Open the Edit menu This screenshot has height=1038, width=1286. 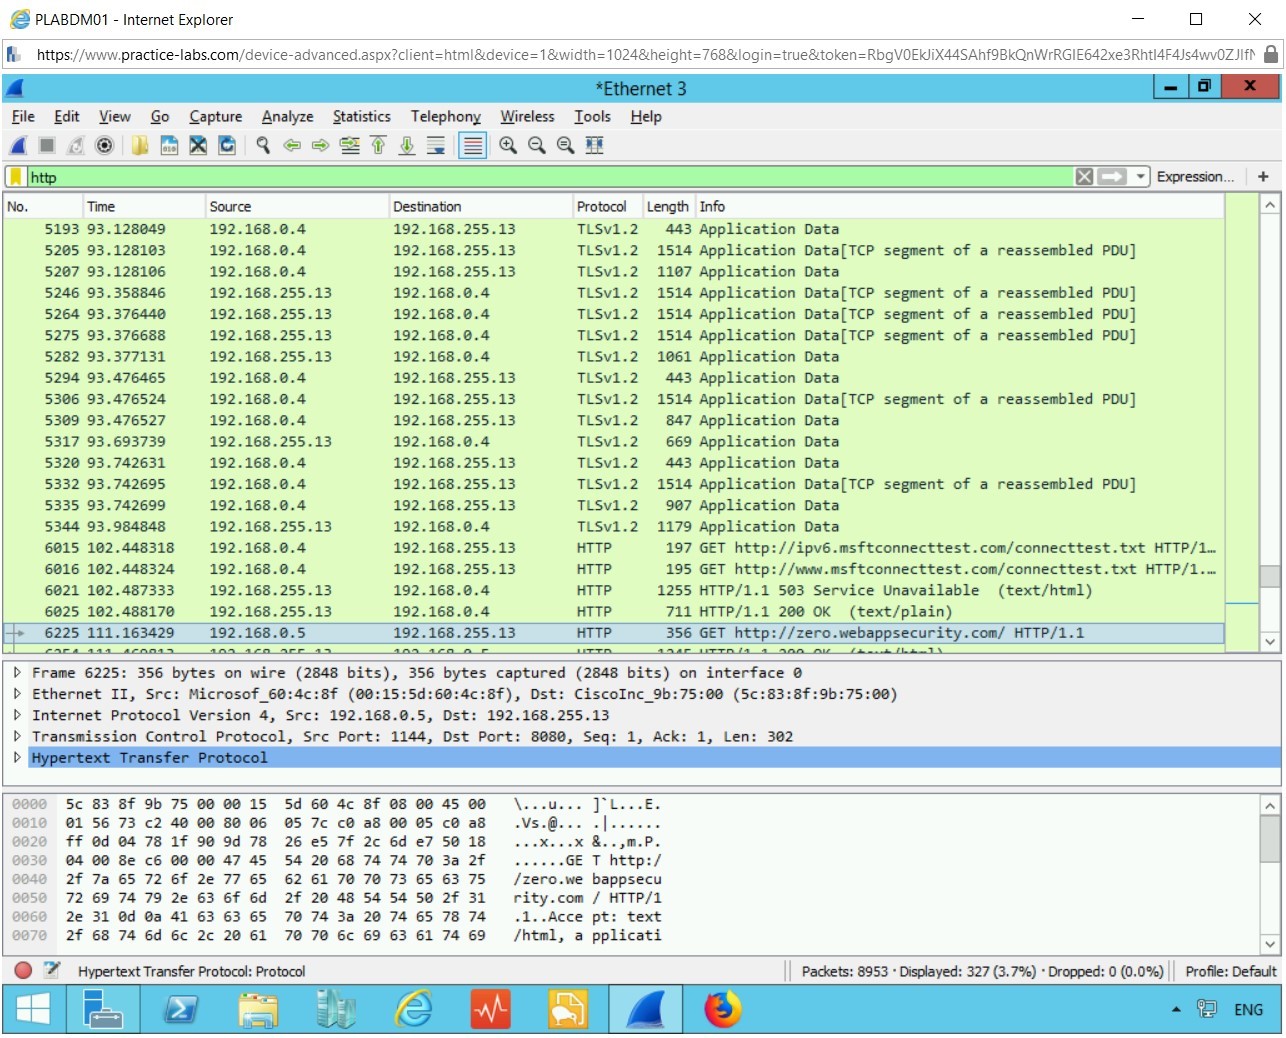pyautogui.click(x=67, y=117)
